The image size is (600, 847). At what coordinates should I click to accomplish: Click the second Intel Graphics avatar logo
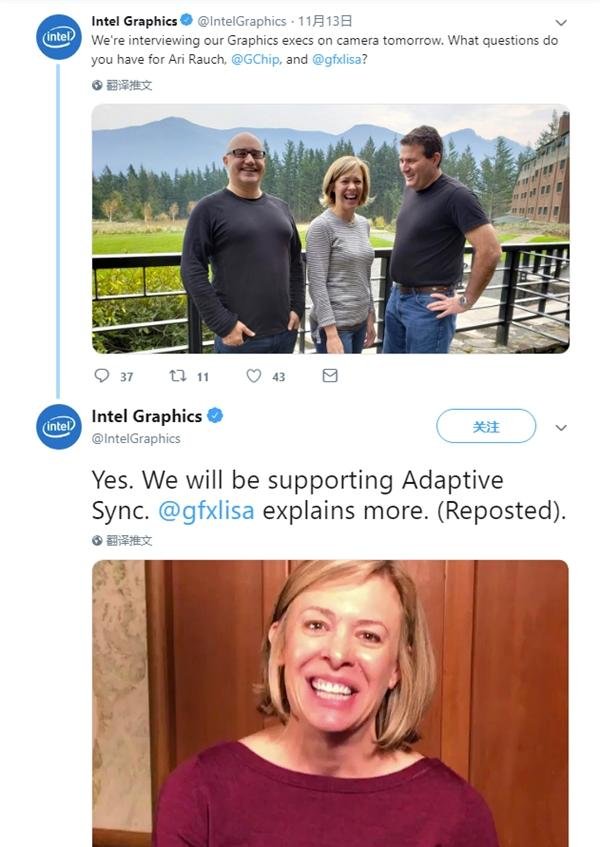click(58, 426)
